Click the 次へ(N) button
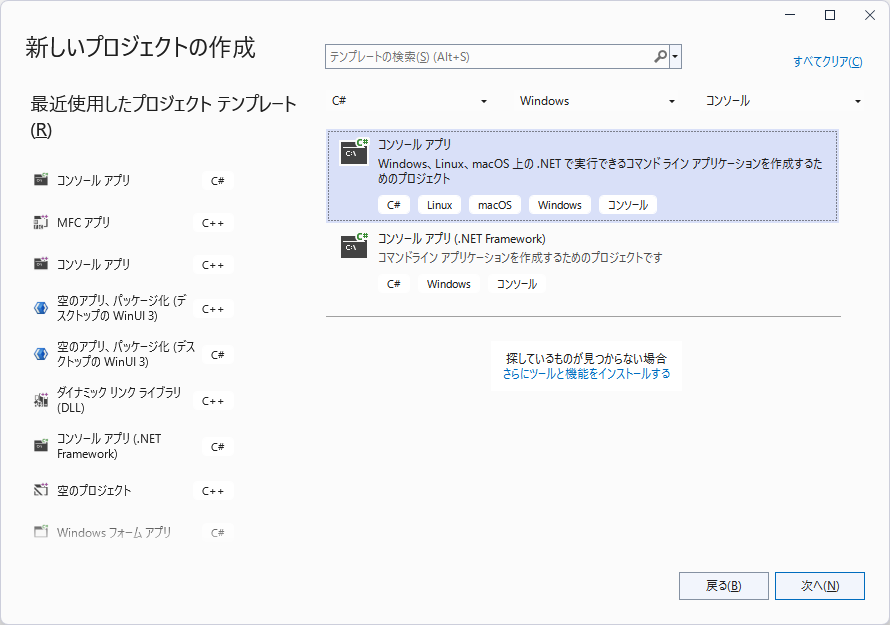 coord(819,586)
